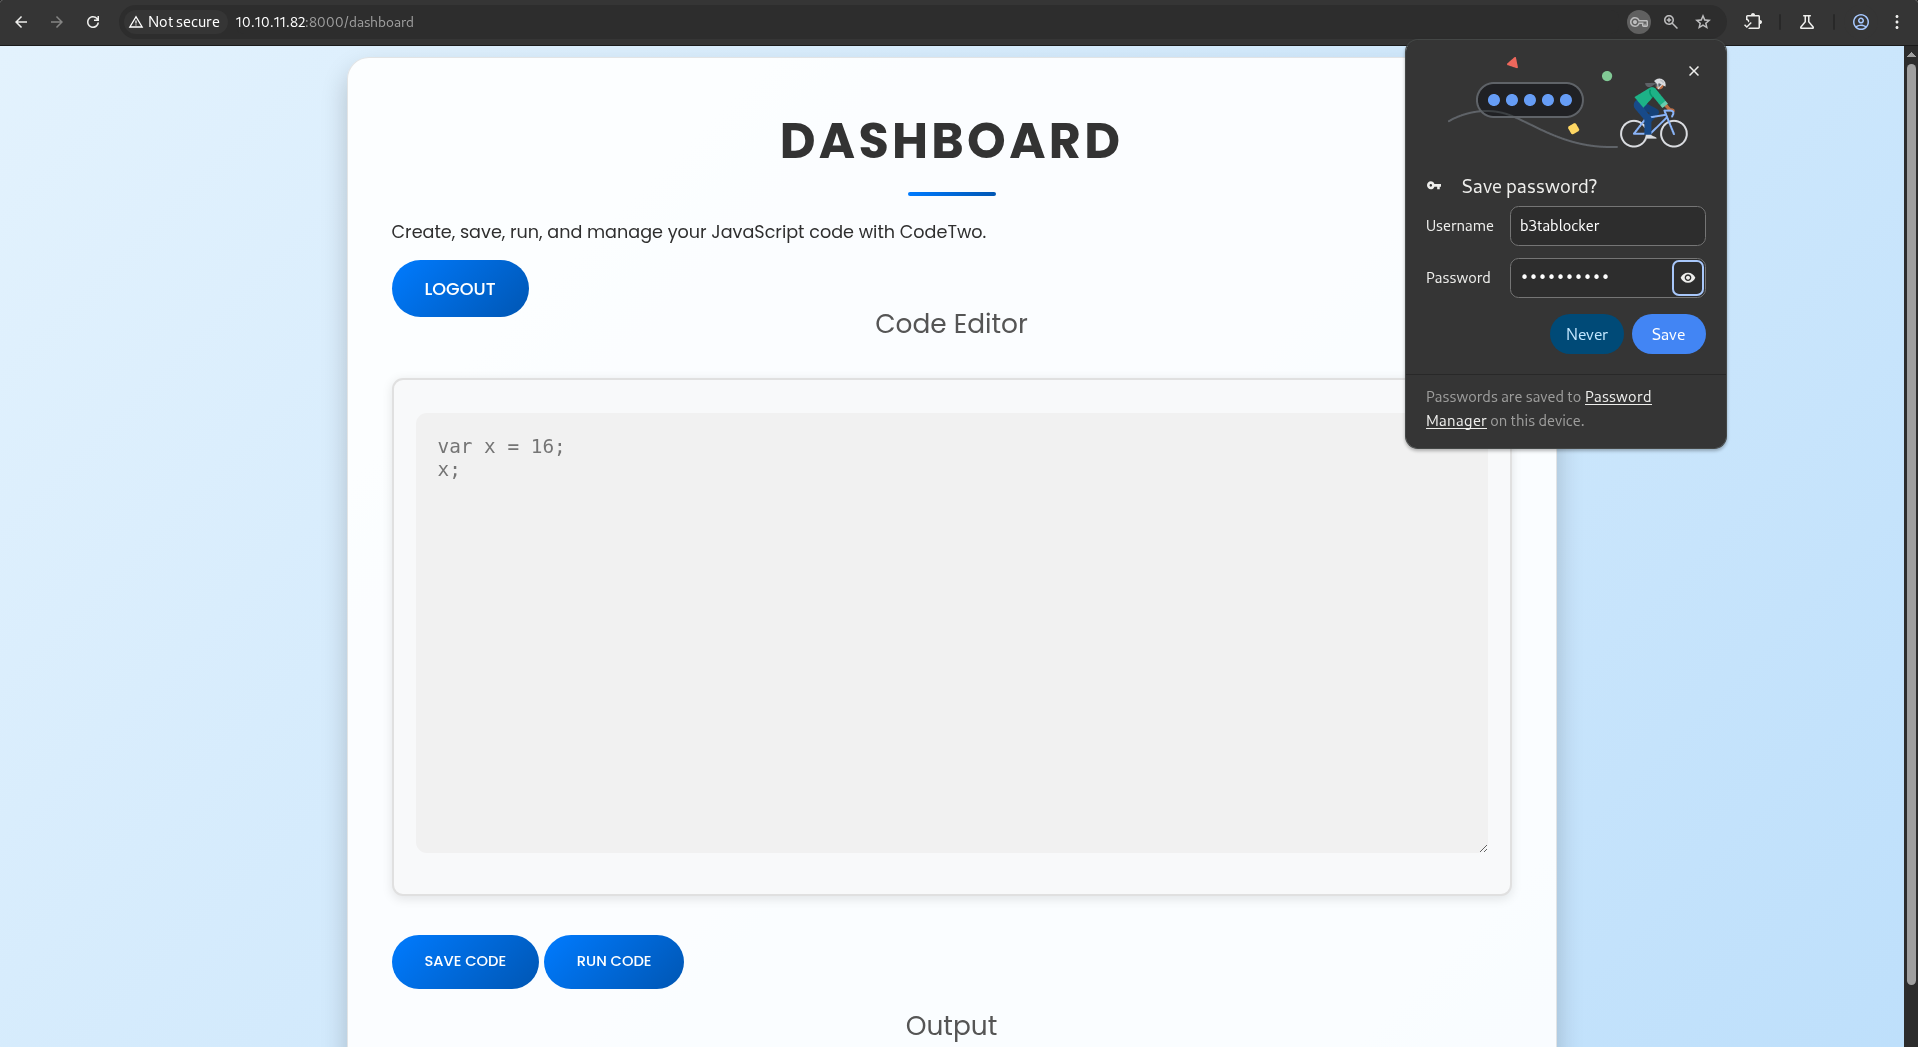Viewport: 1918px width, 1047px height.
Task: Decline with the Never button
Action: (1587, 334)
